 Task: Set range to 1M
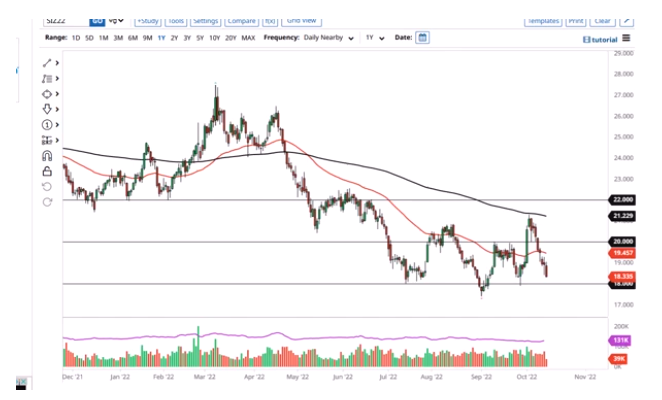(x=103, y=38)
